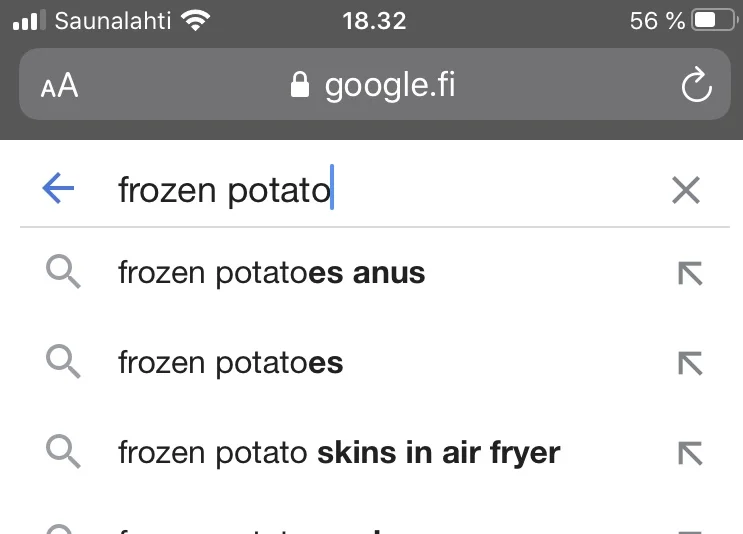This screenshot has width=743, height=534.
Task: Tap the google.fi address bar
Action: click(388, 85)
